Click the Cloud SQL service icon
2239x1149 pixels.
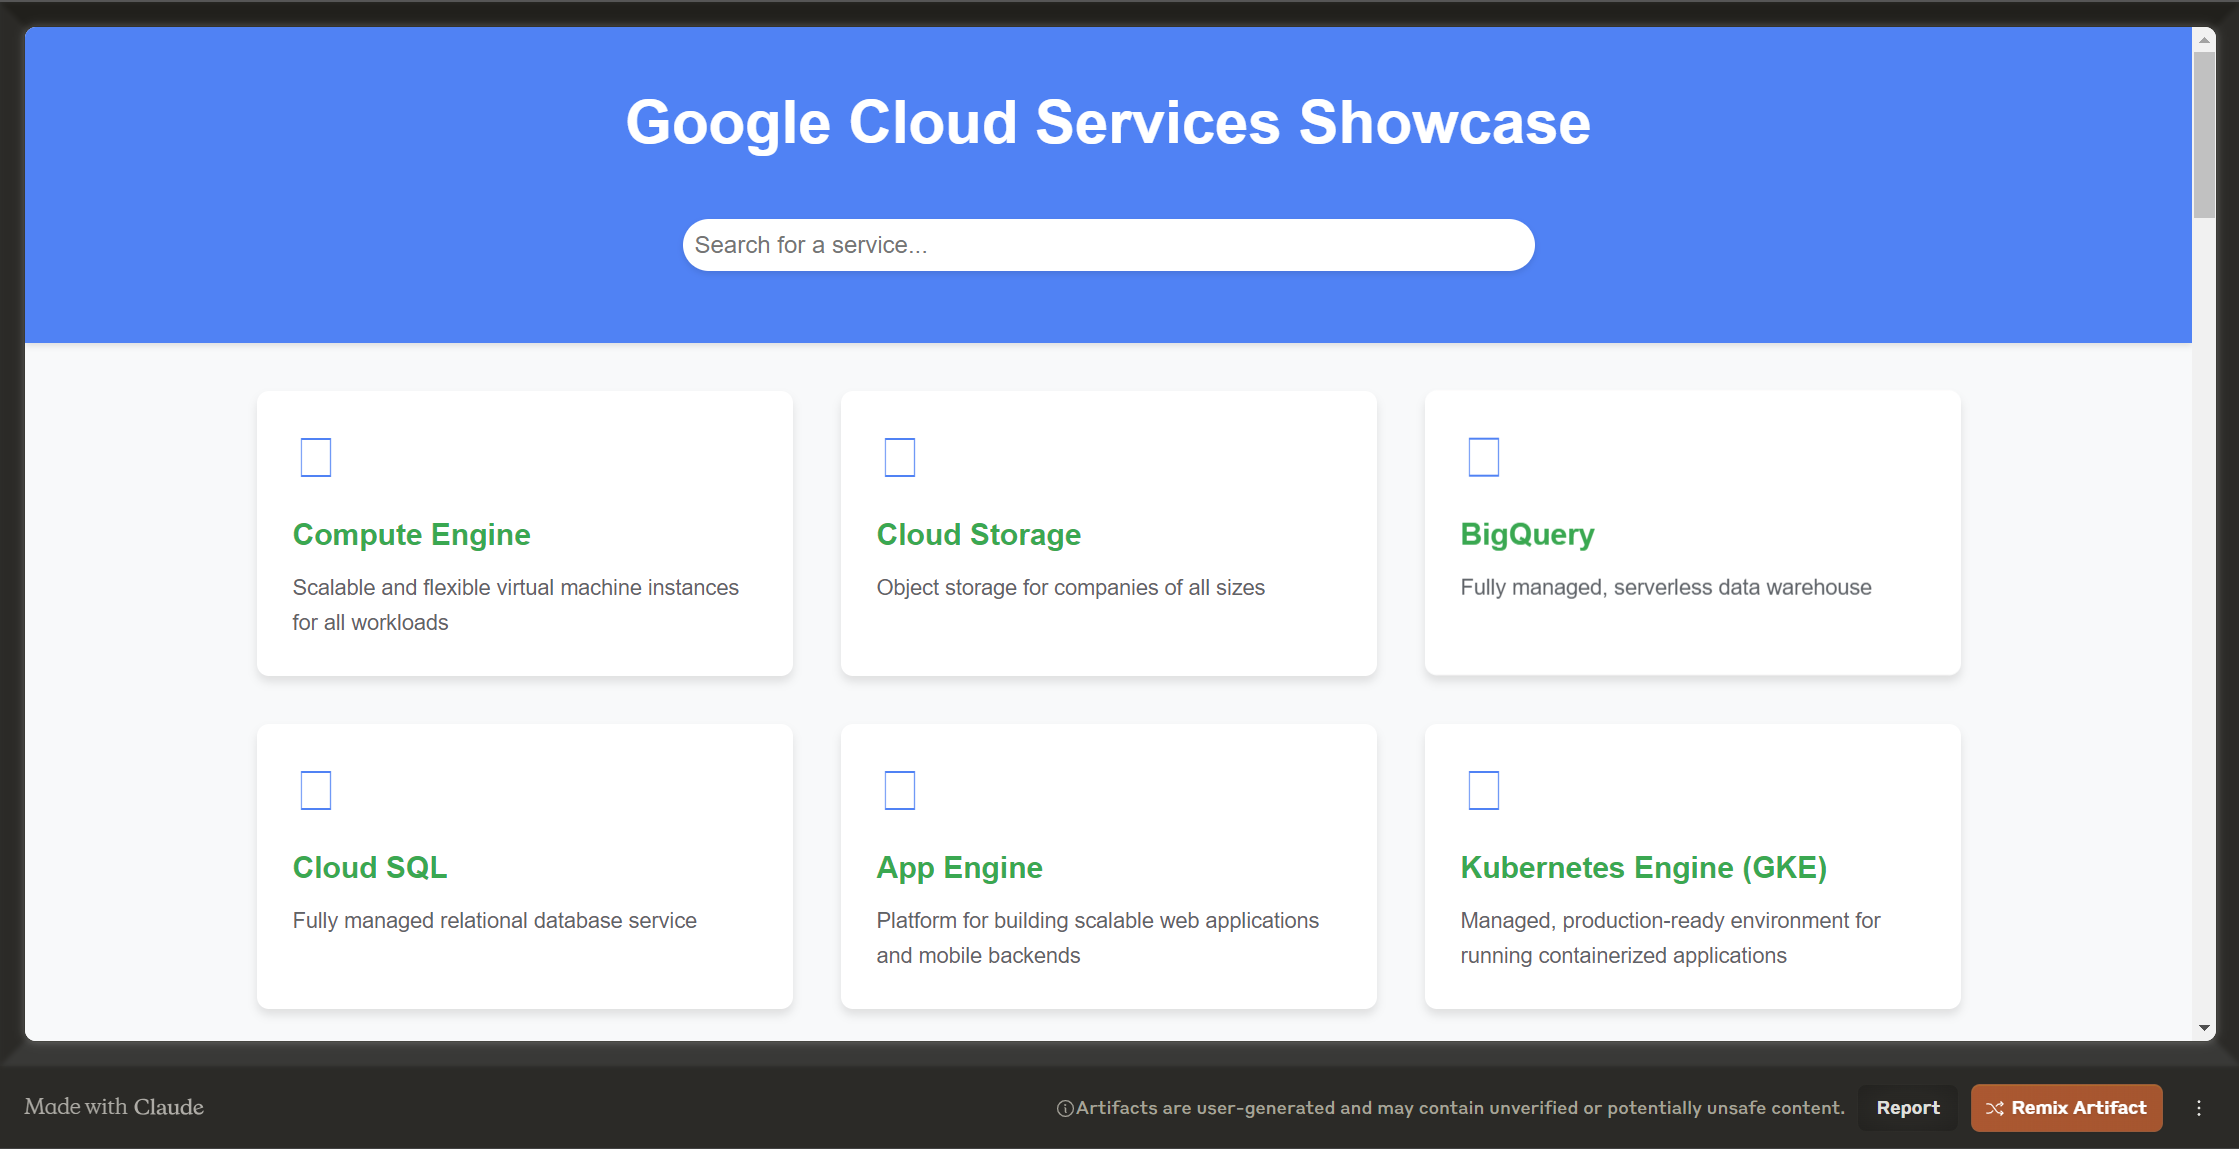[314, 790]
